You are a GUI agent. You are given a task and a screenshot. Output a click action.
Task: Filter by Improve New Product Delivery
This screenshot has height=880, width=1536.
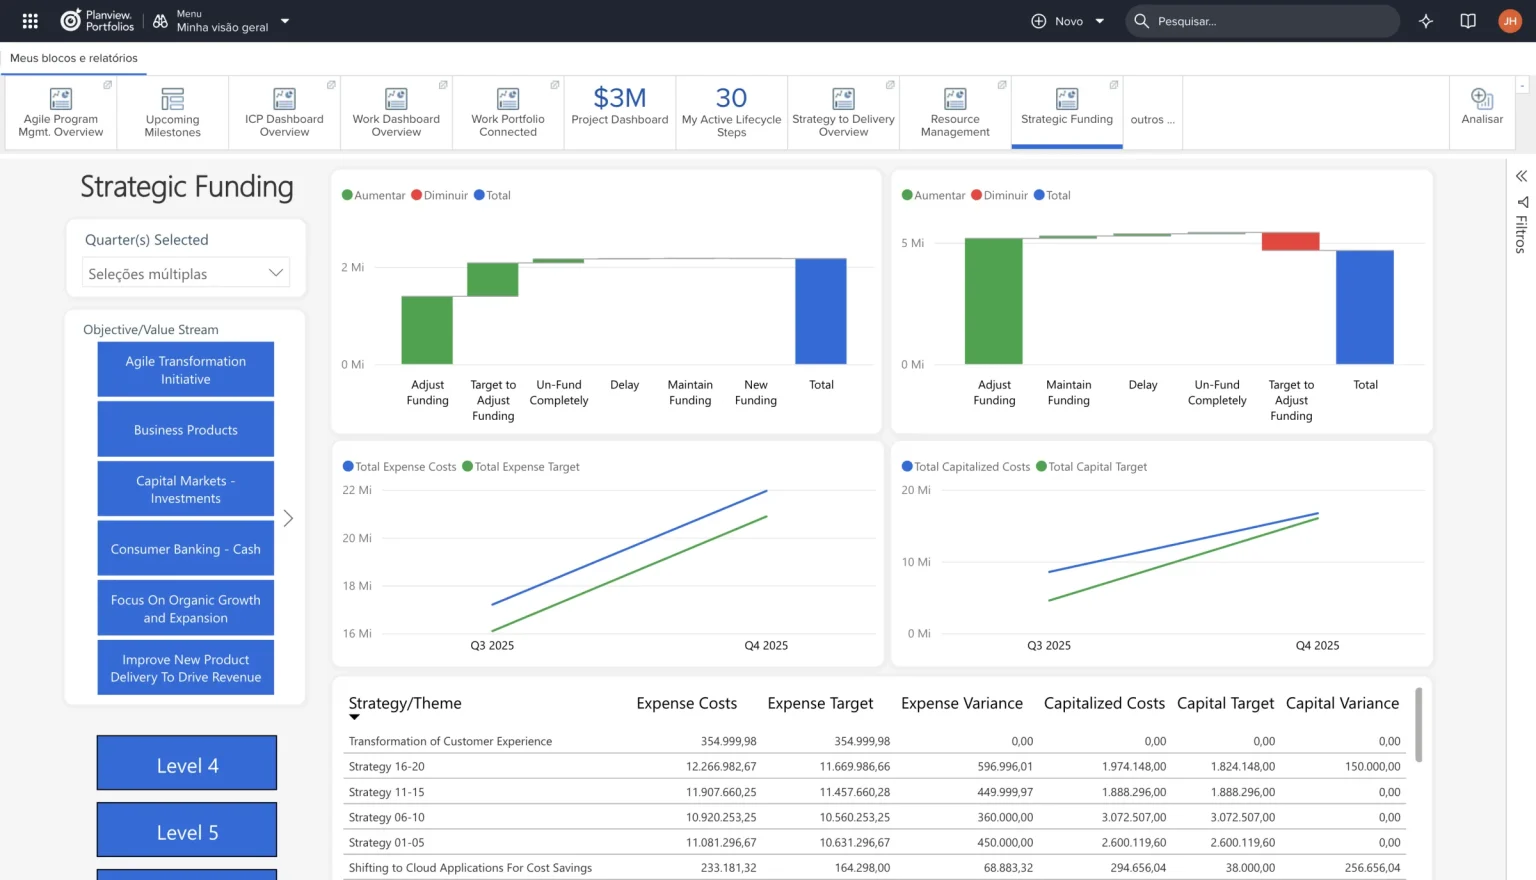(186, 668)
